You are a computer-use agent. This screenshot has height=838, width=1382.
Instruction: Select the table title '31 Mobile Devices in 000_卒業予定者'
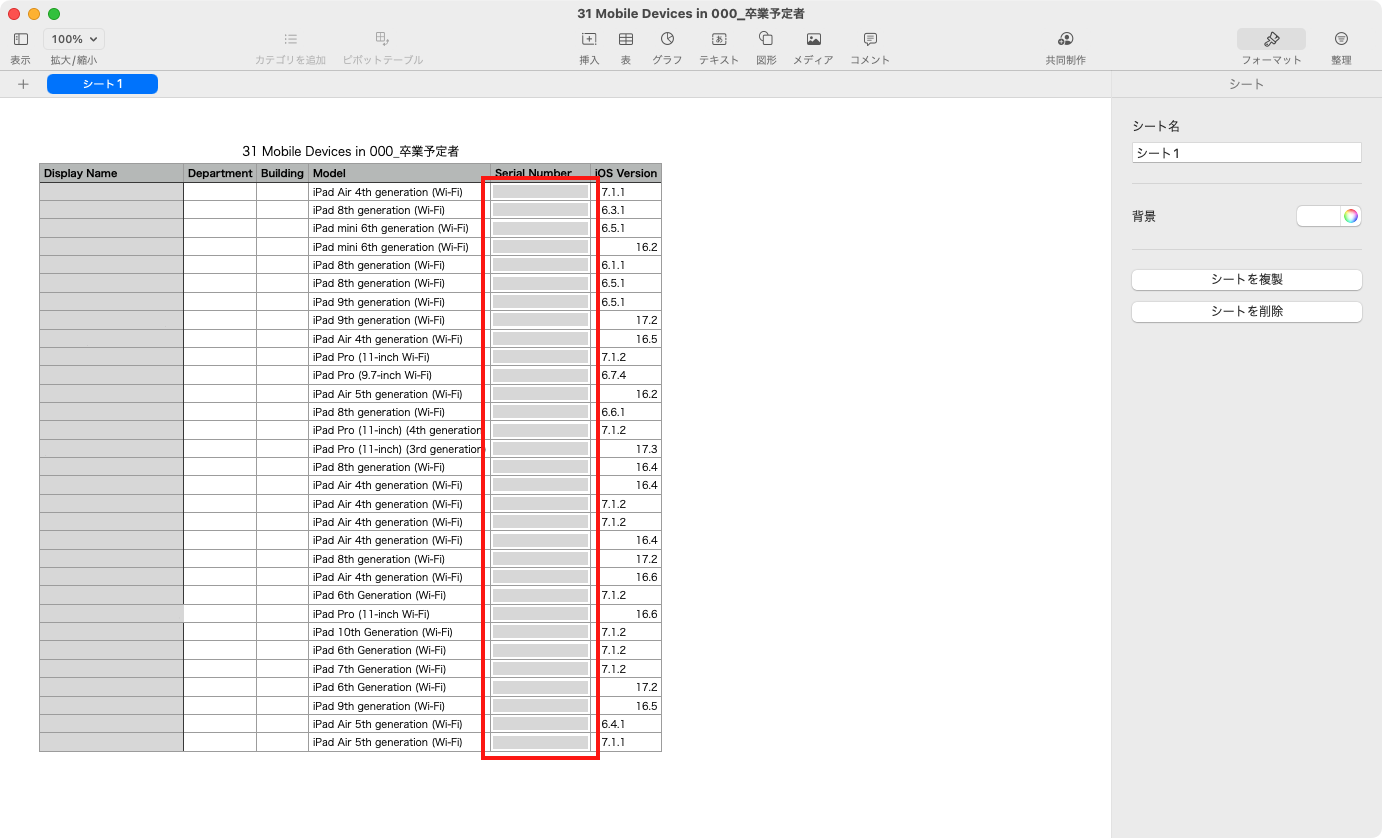tap(350, 151)
